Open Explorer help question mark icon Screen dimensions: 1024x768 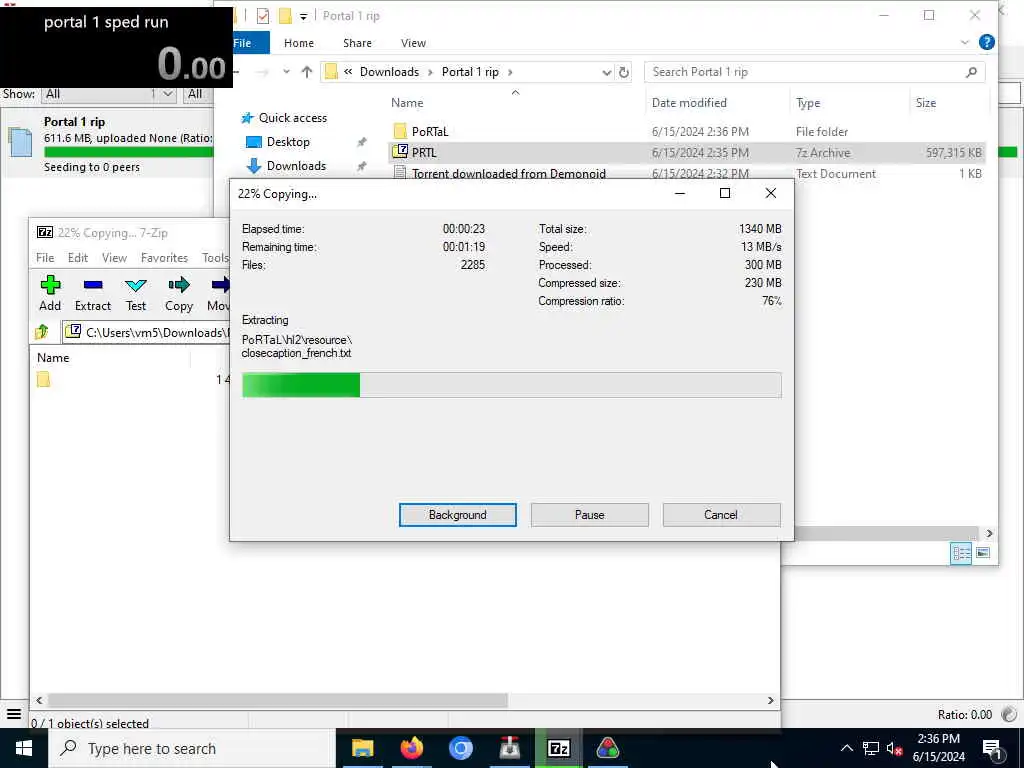point(987,42)
